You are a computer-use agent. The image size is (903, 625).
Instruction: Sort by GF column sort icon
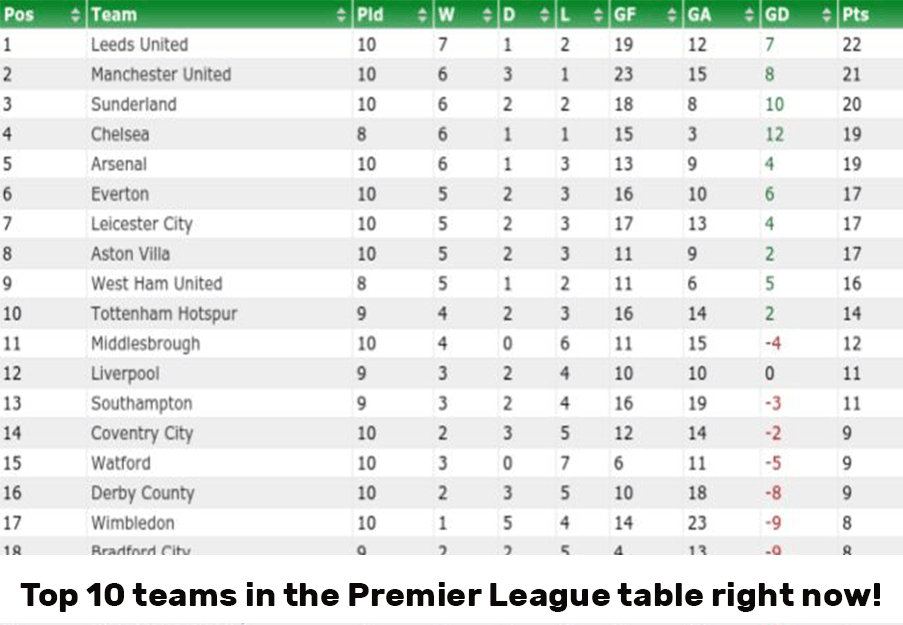(672, 14)
